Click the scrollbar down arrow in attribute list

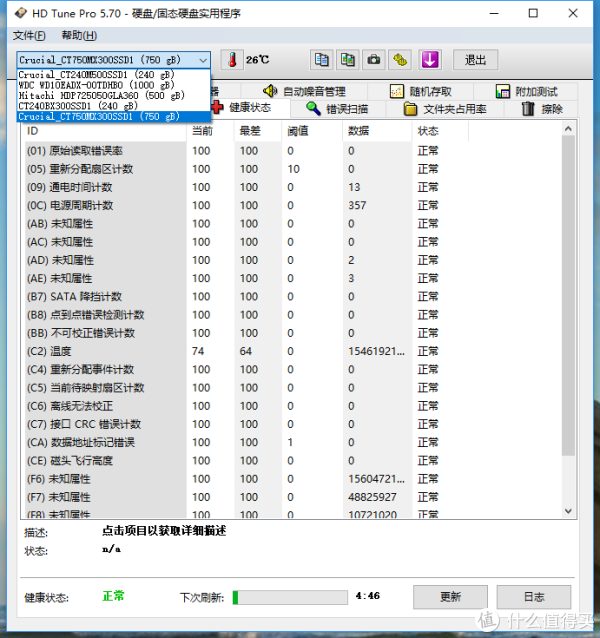(568, 511)
